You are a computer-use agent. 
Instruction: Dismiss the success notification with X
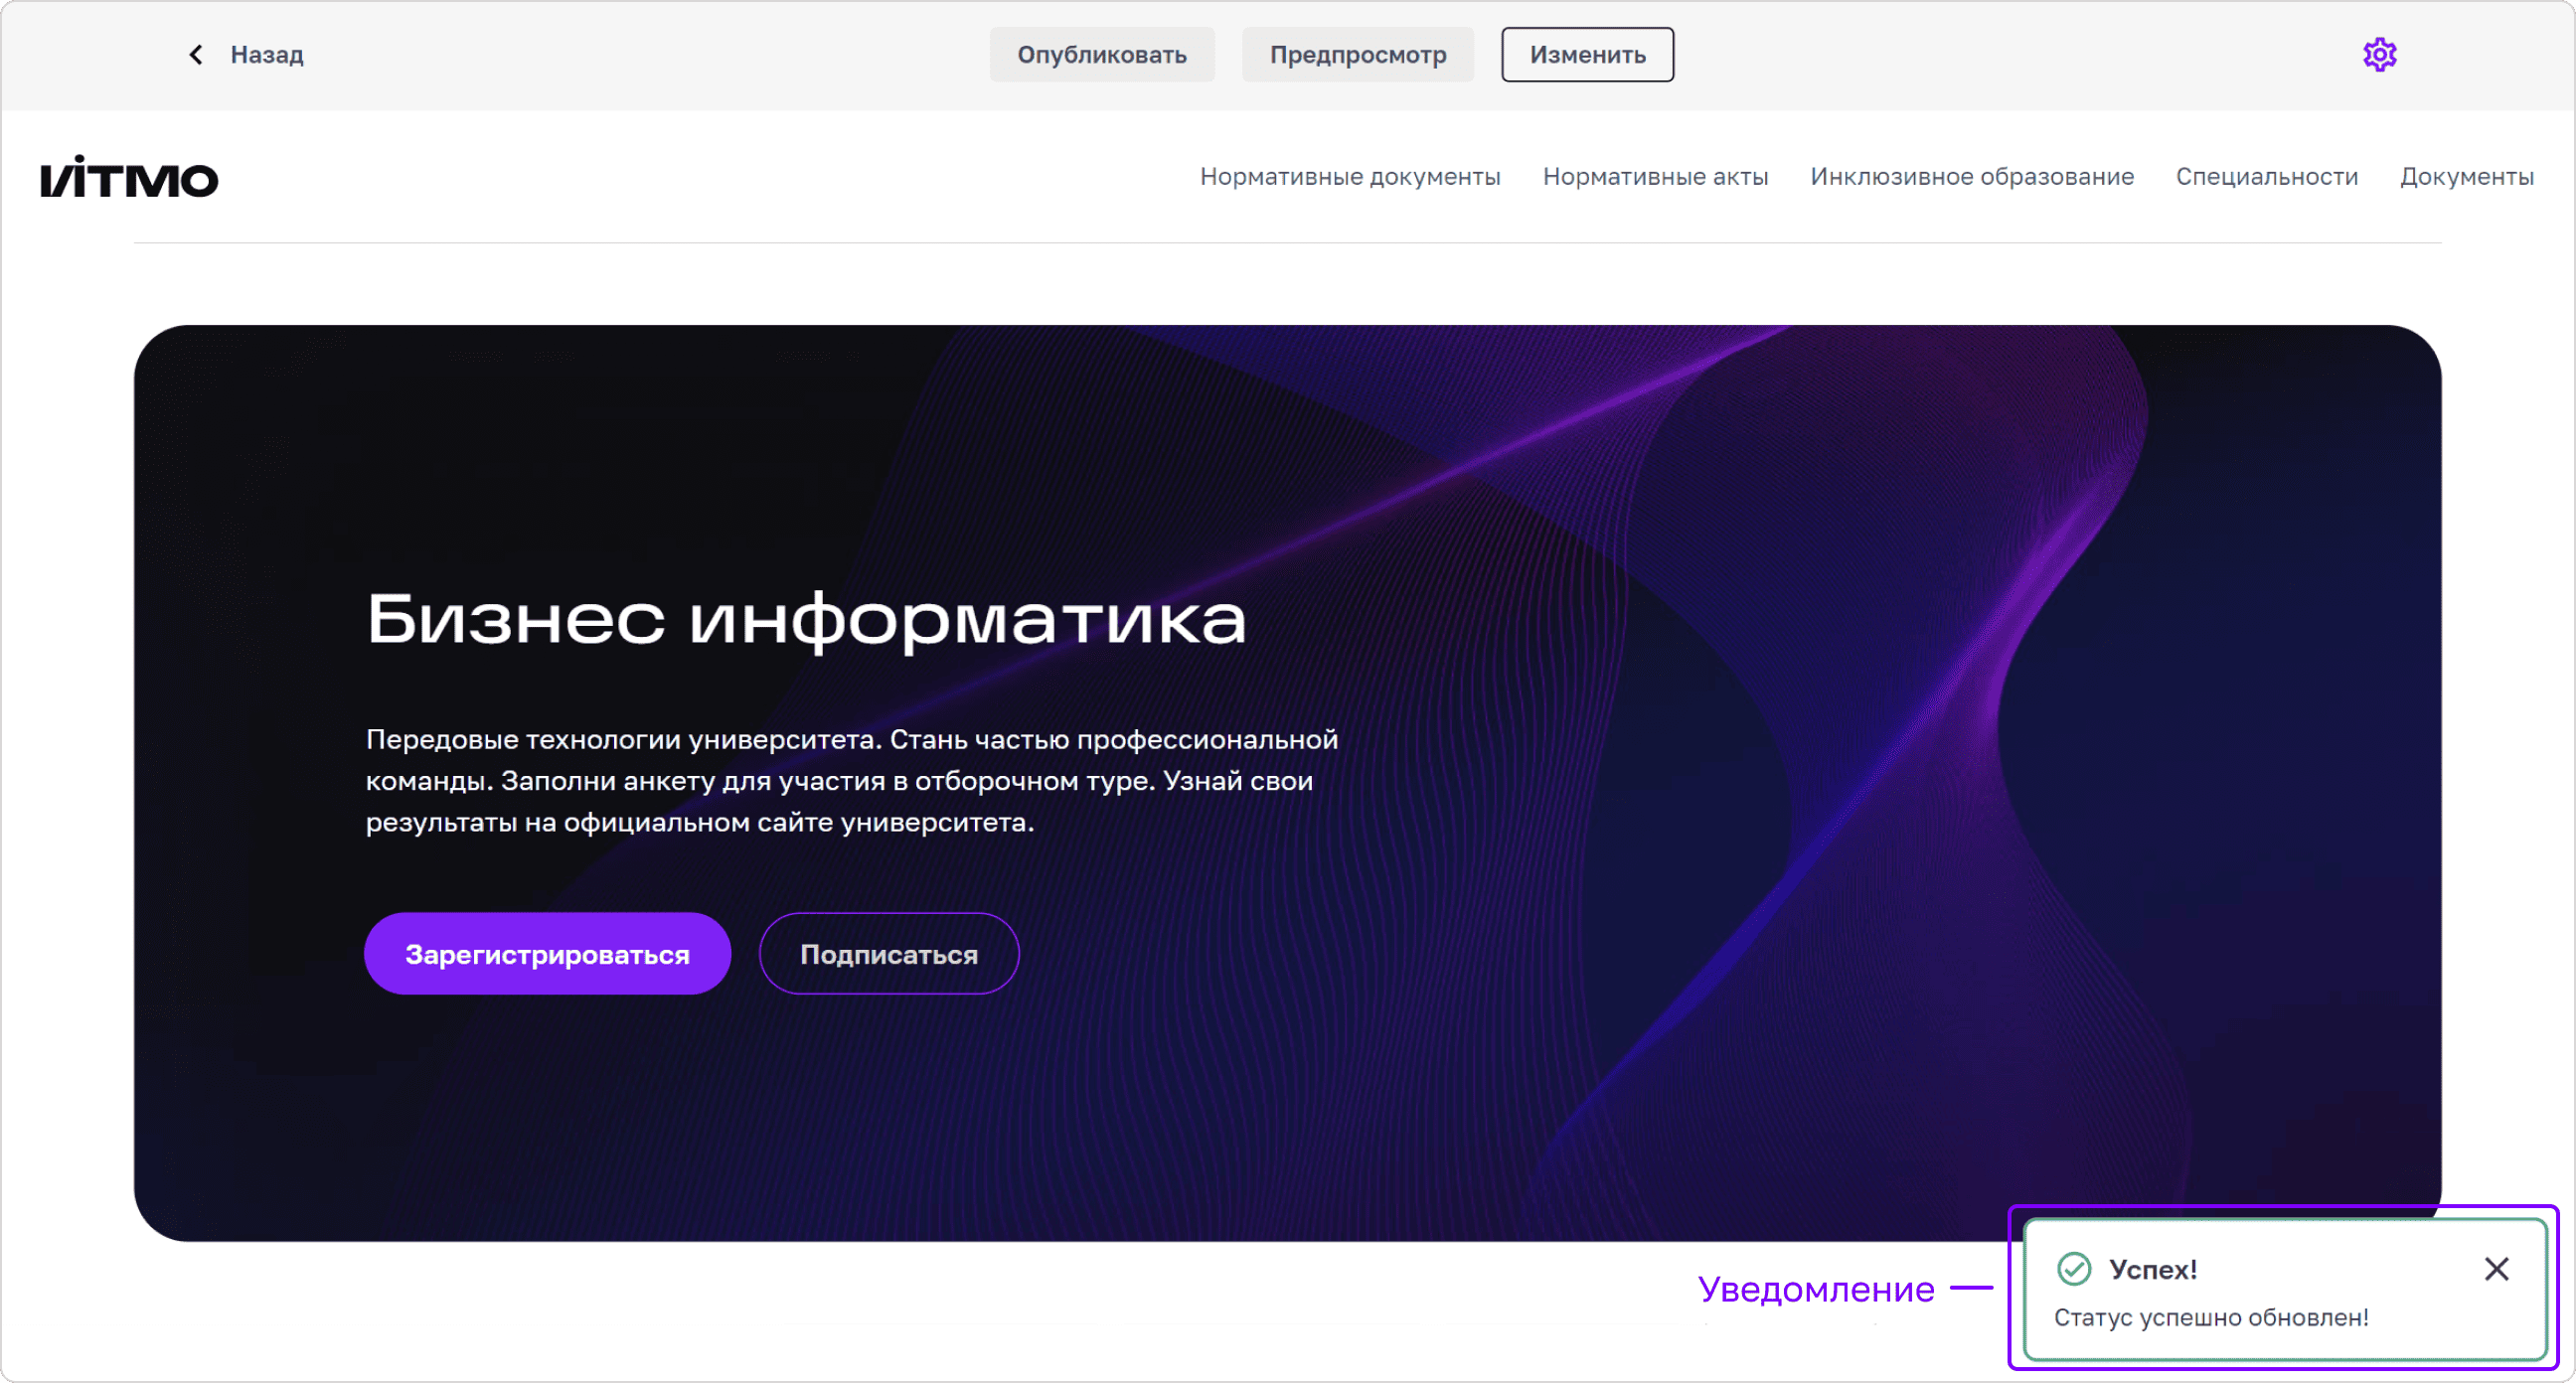[2496, 1268]
